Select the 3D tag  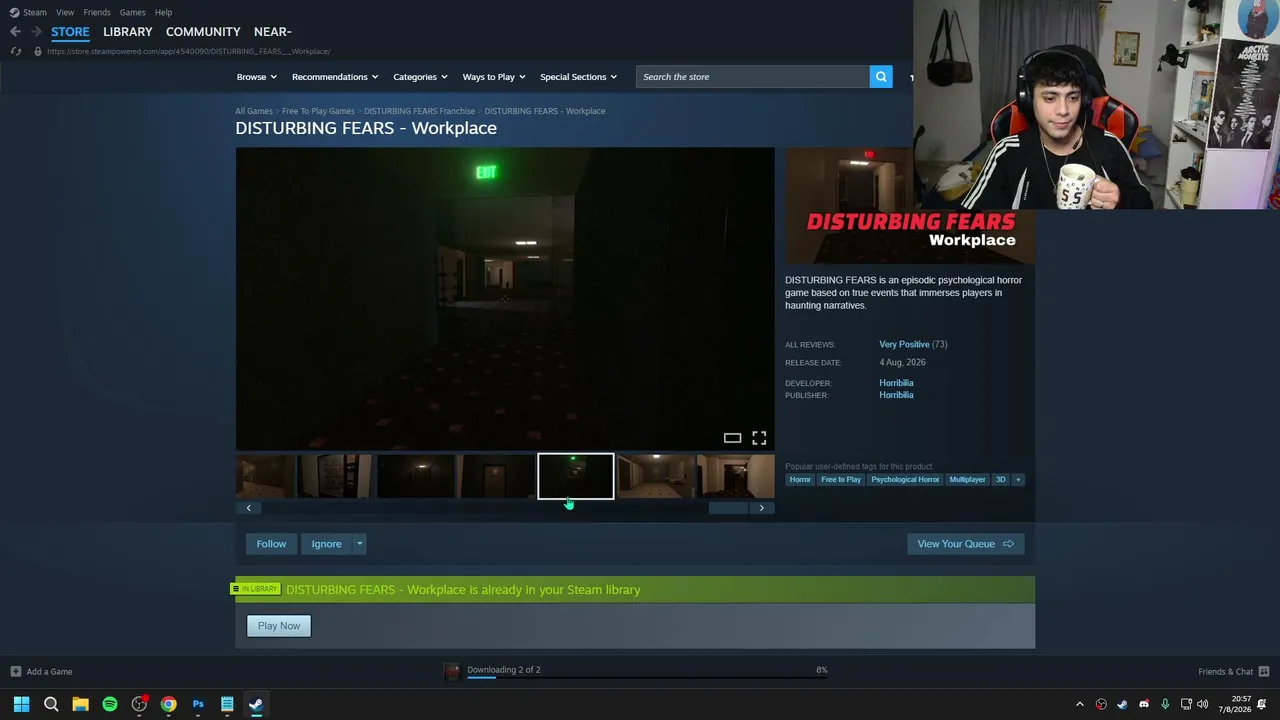coord(1000,480)
